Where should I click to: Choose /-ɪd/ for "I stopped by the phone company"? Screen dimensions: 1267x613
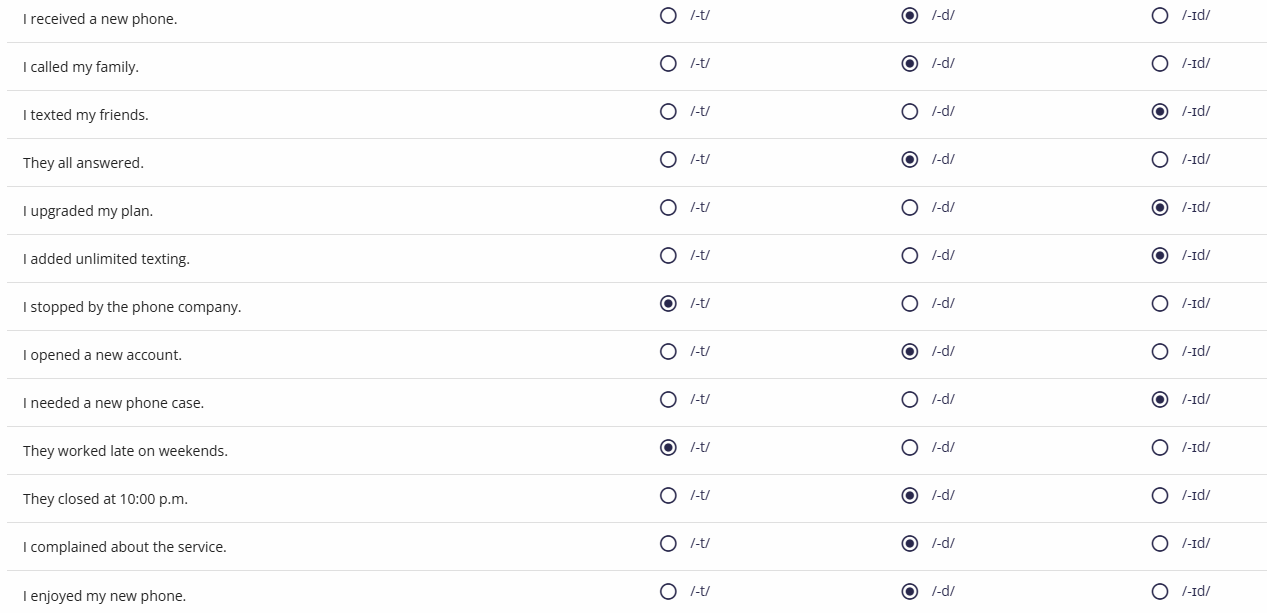coord(1160,303)
